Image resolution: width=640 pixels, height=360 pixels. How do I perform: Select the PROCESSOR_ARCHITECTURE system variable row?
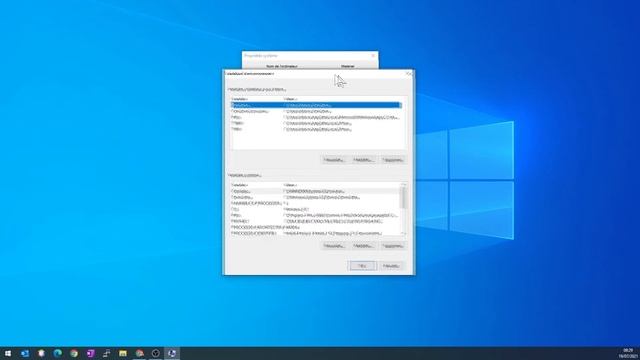point(316,227)
